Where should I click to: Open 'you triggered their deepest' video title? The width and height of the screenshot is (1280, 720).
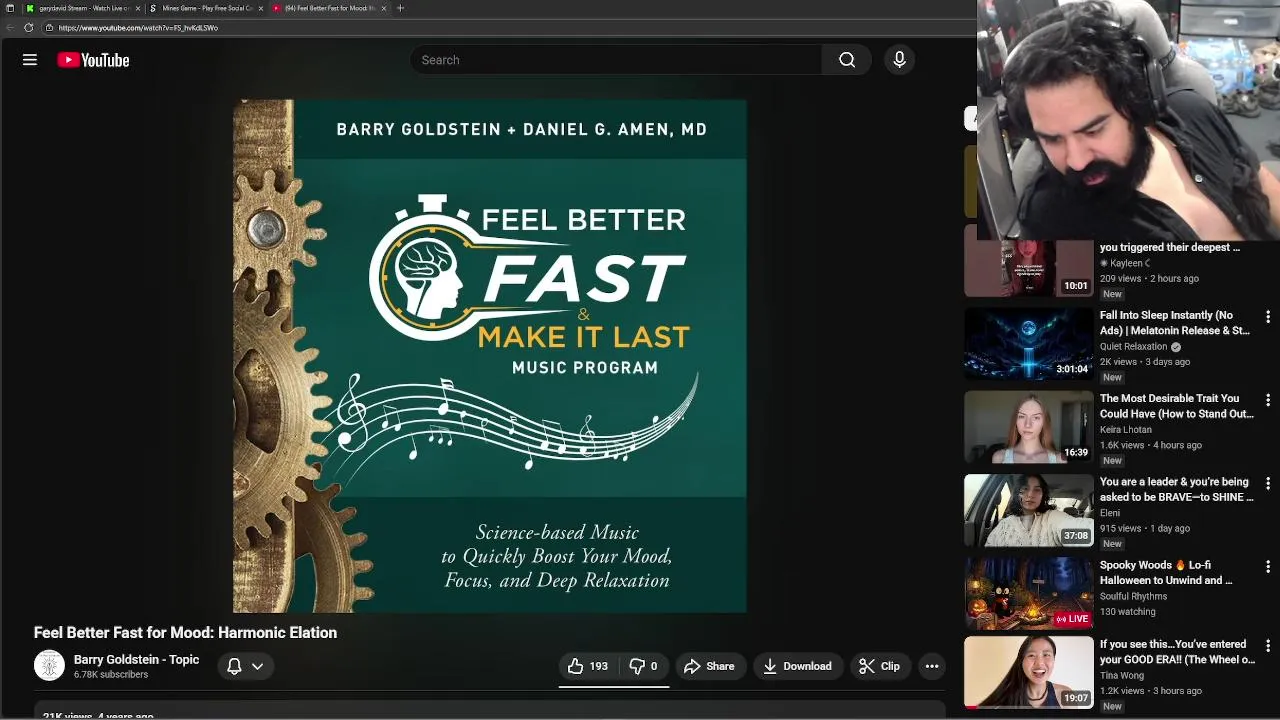[1170, 247]
